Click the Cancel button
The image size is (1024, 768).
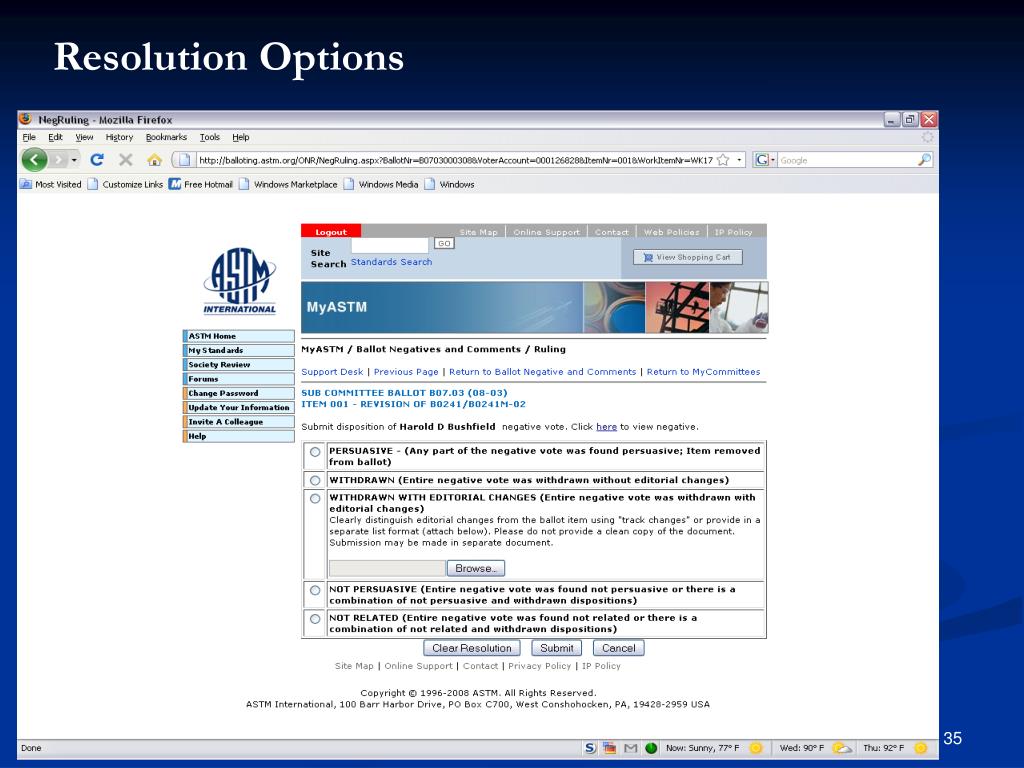(618, 648)
